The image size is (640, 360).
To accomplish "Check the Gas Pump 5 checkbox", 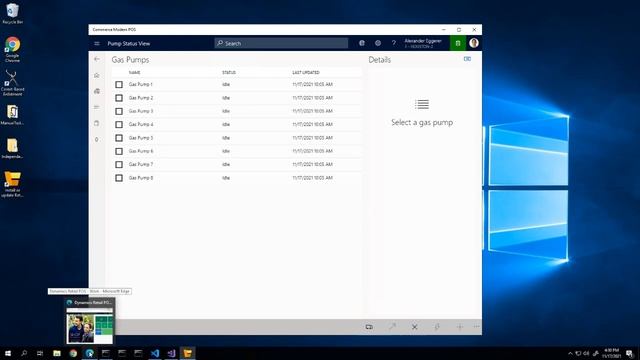I will click(119, 138).
